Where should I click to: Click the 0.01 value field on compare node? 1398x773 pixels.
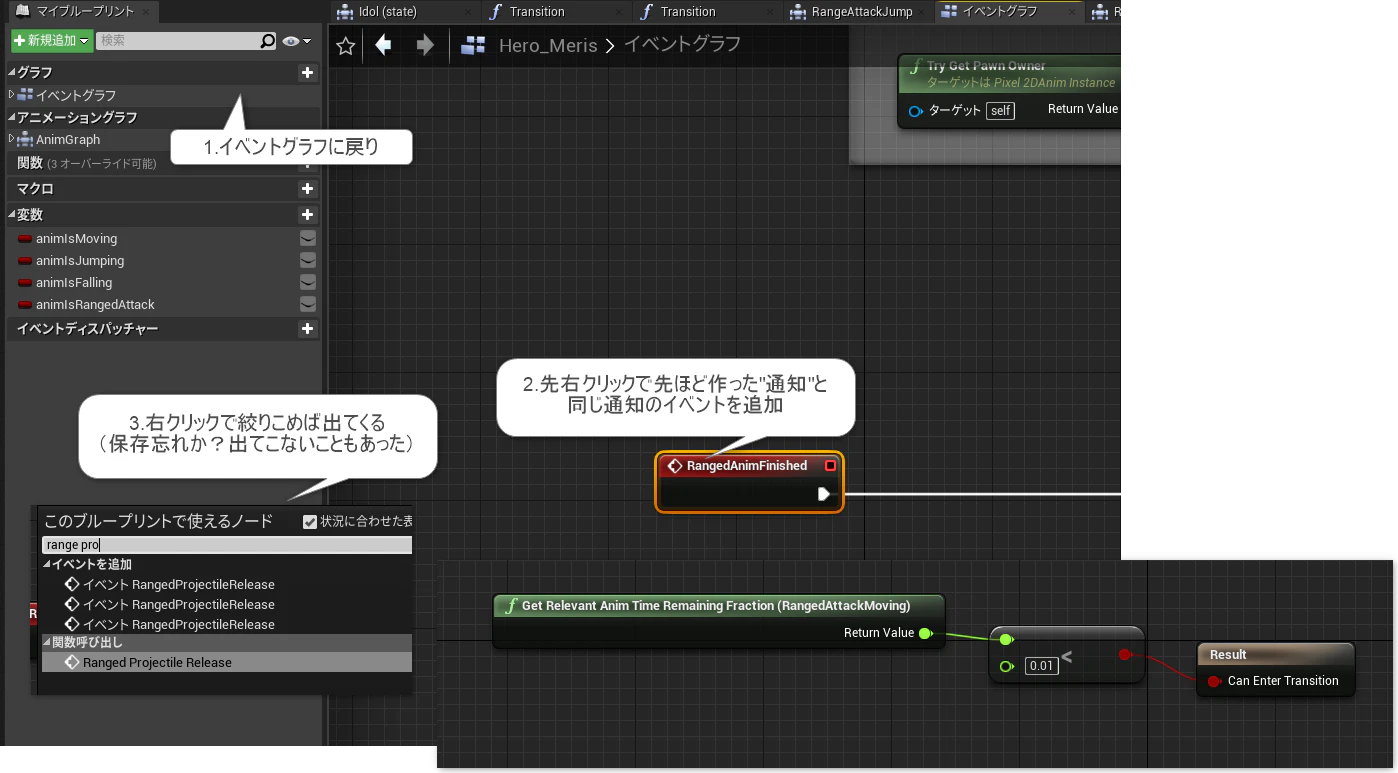(x=1042, y=666)
